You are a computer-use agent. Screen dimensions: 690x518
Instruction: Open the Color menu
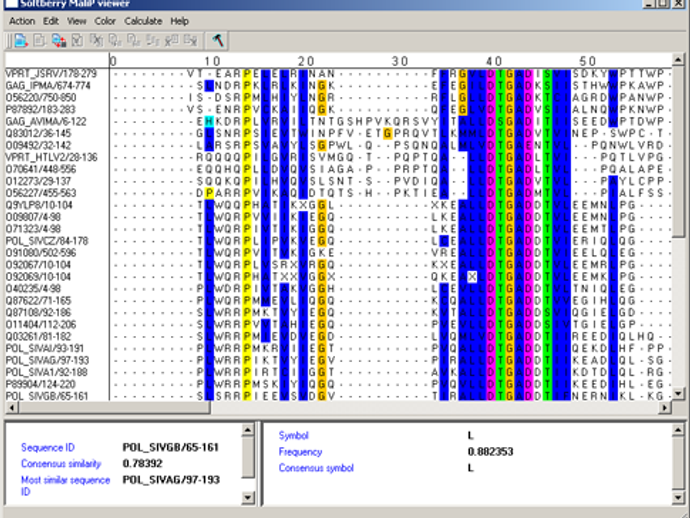[105, 21]
